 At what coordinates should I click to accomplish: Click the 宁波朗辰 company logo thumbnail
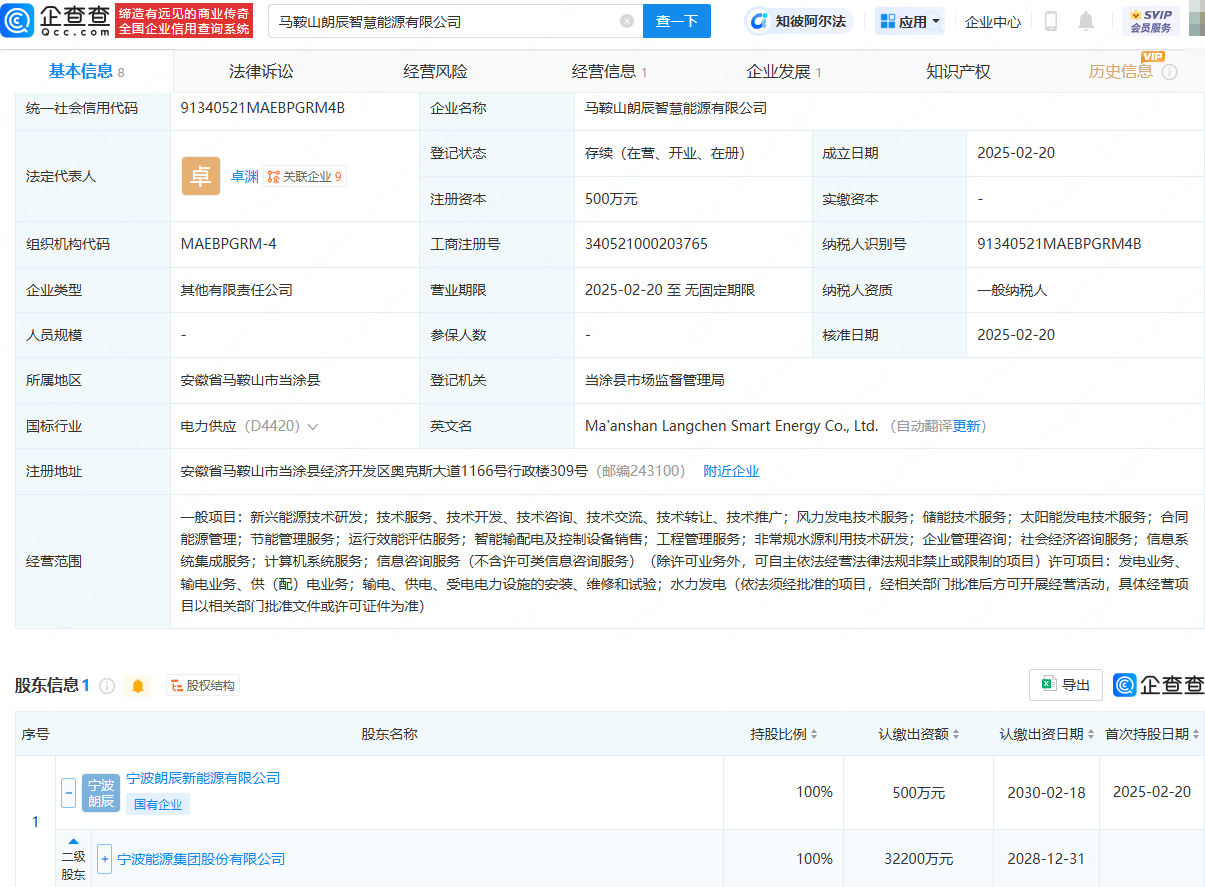(100, 792)
